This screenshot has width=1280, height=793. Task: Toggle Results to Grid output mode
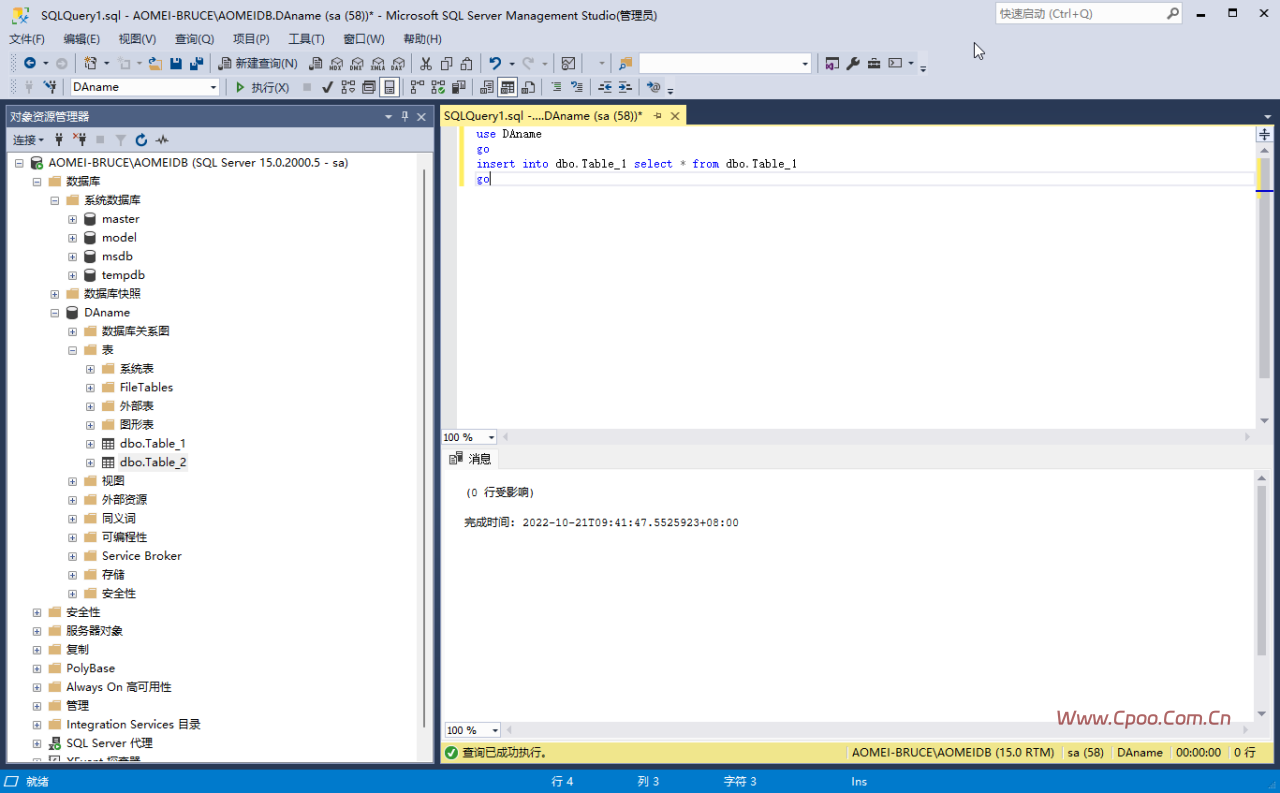point(508,87)
